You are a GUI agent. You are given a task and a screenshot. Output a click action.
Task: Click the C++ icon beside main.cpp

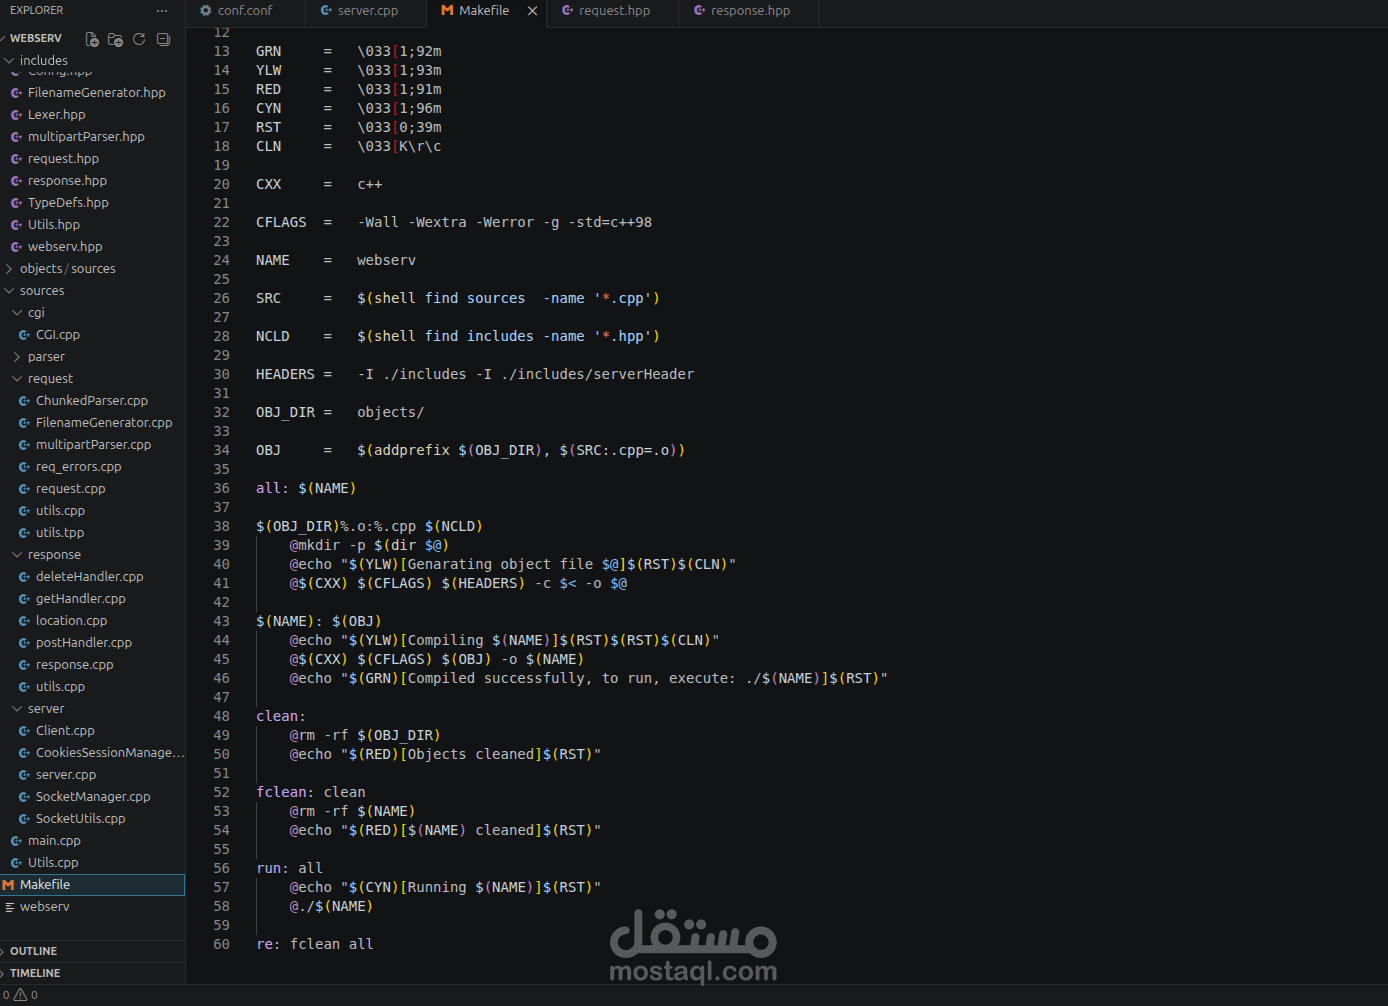[16, 841]
